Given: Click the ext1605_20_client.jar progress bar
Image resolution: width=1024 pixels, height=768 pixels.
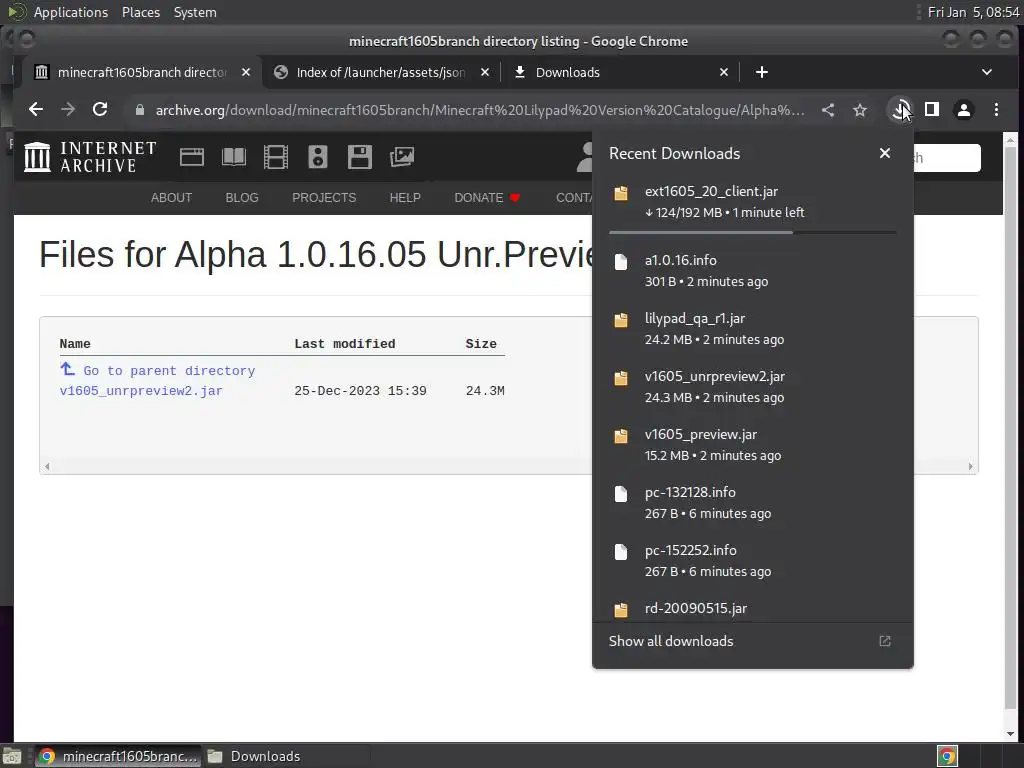Looking at the screenshot, I should [752, 232].
